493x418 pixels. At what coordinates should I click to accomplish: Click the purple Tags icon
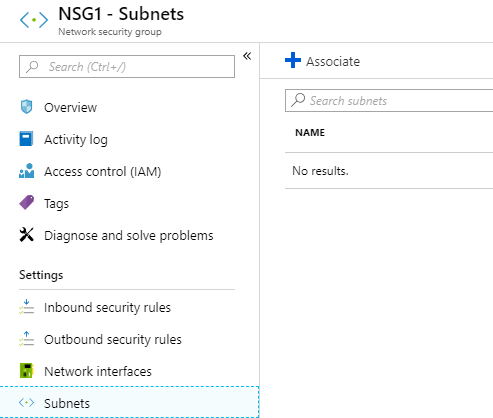pos(27,202)
